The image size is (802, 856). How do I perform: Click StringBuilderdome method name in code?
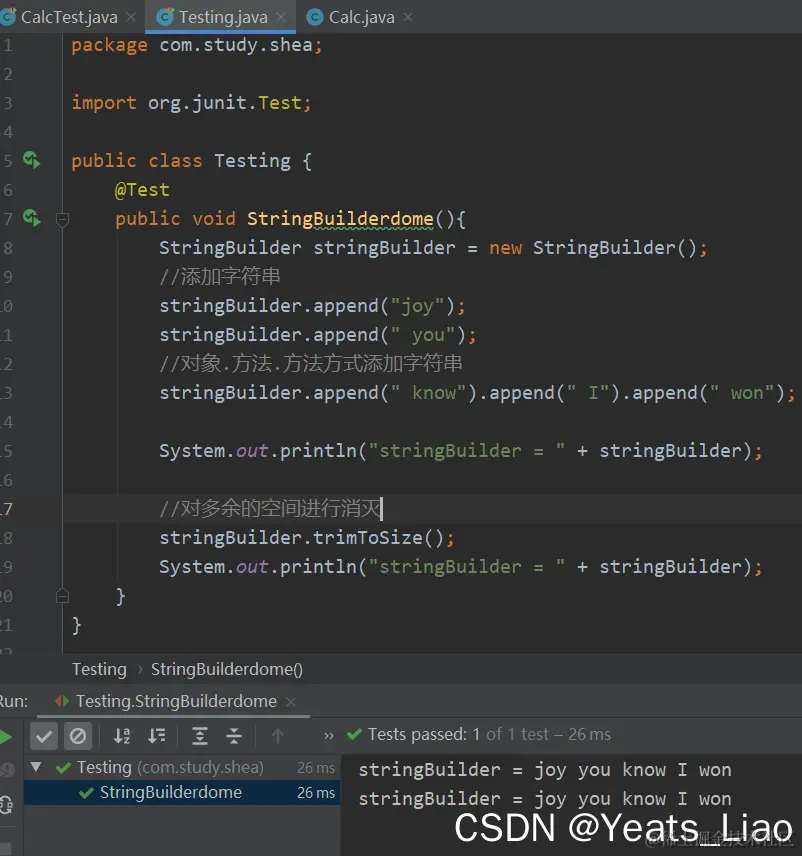coord(340,218)
